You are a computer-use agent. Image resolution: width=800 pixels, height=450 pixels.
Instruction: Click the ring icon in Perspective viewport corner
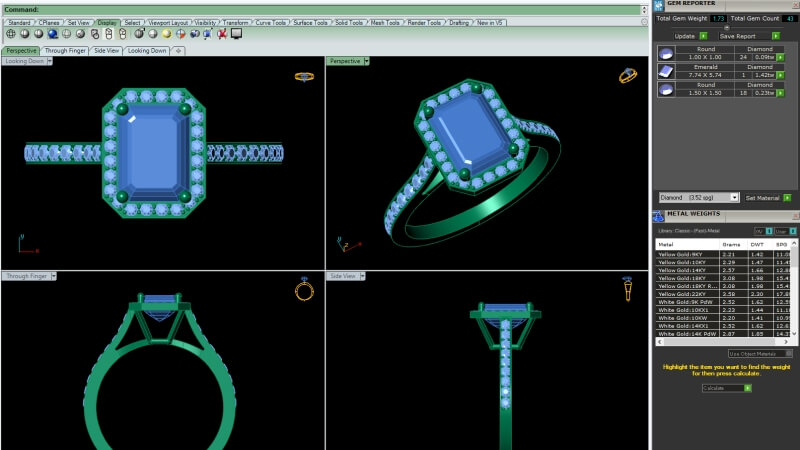(628, 76)
